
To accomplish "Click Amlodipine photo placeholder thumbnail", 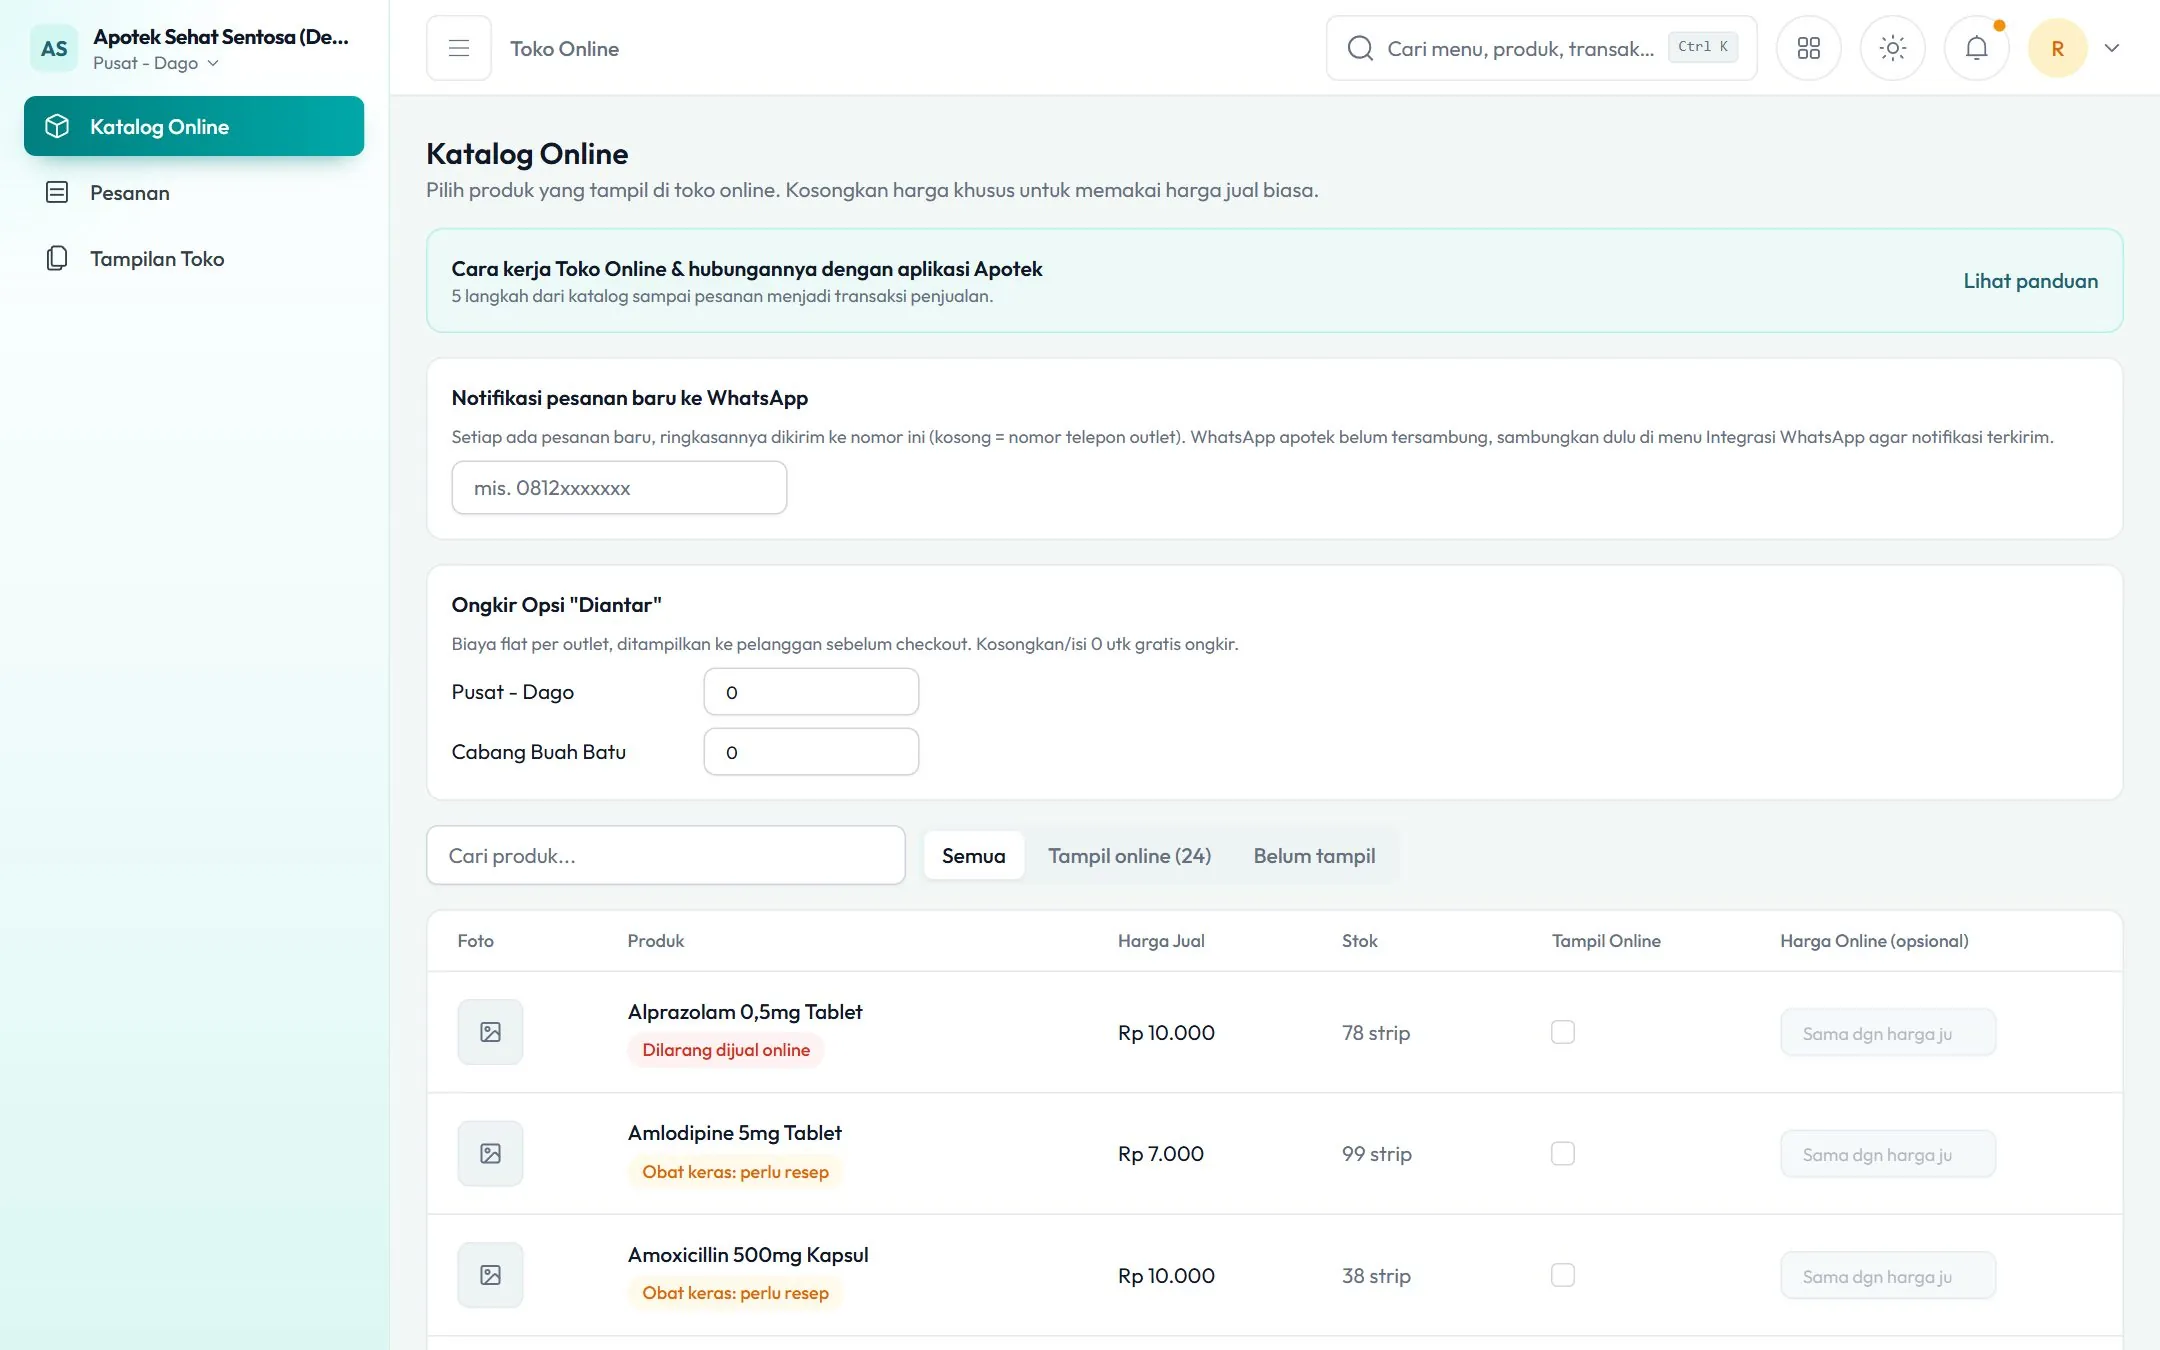I will click(x=490, y=1153).
